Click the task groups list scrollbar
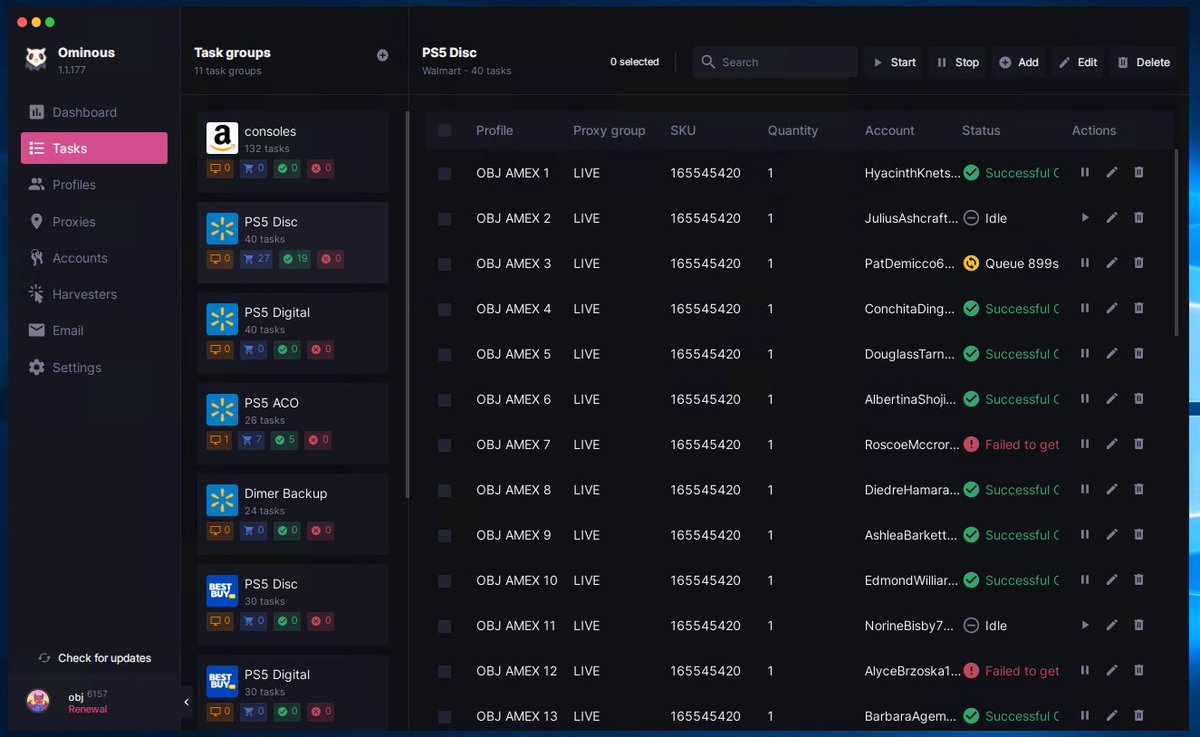This screenshot has width=1200, height=737. [407, 304]
